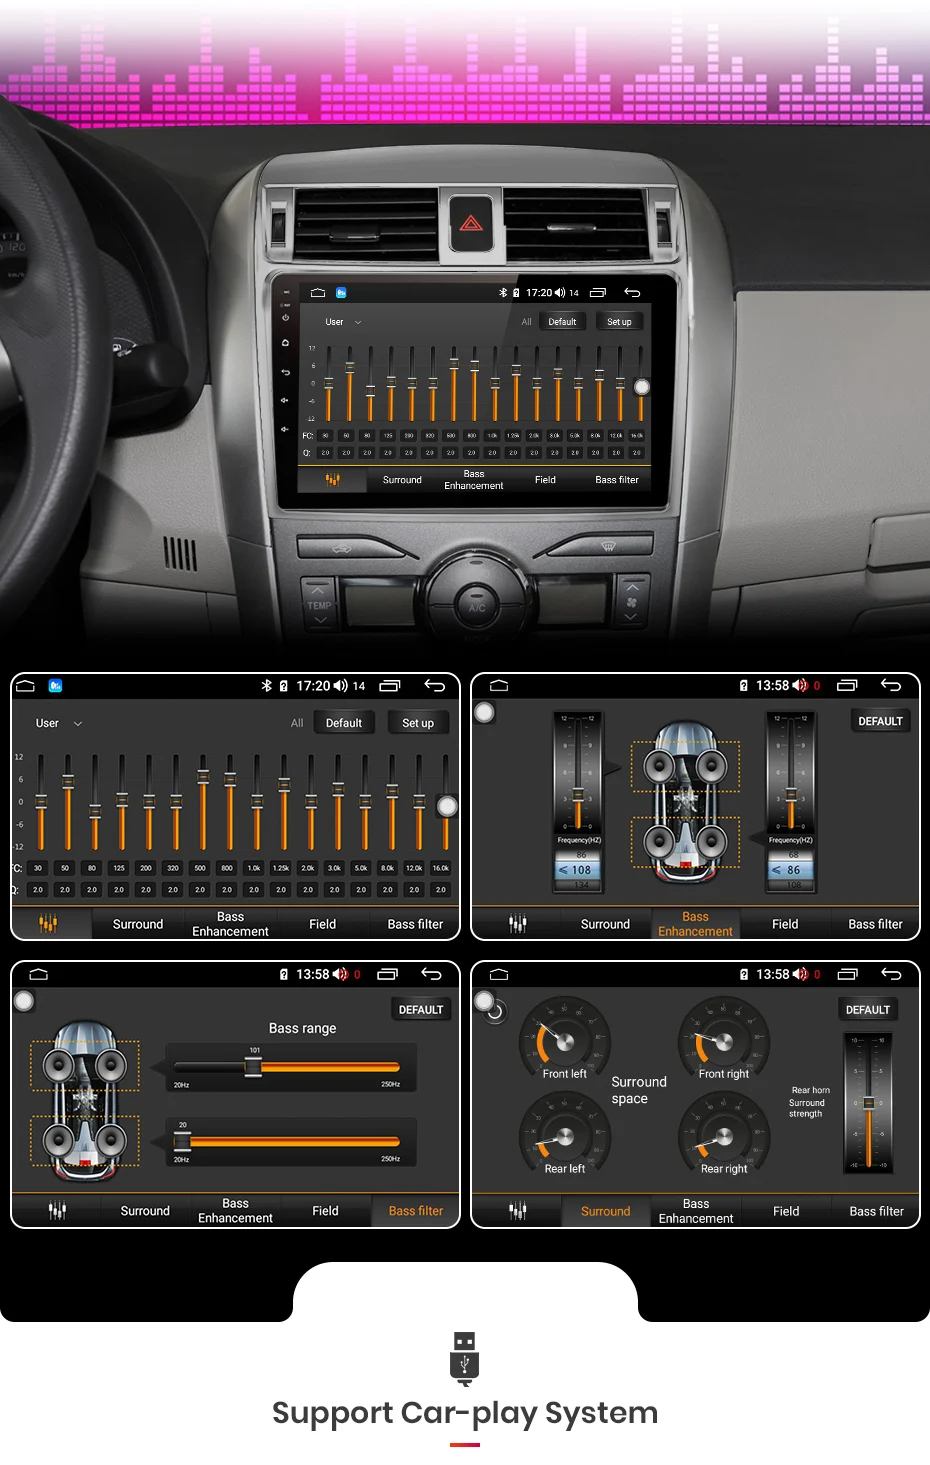
Task: Tap DEFAULT in the Bass Enhancement panel
Action: [x=880, y=721]
